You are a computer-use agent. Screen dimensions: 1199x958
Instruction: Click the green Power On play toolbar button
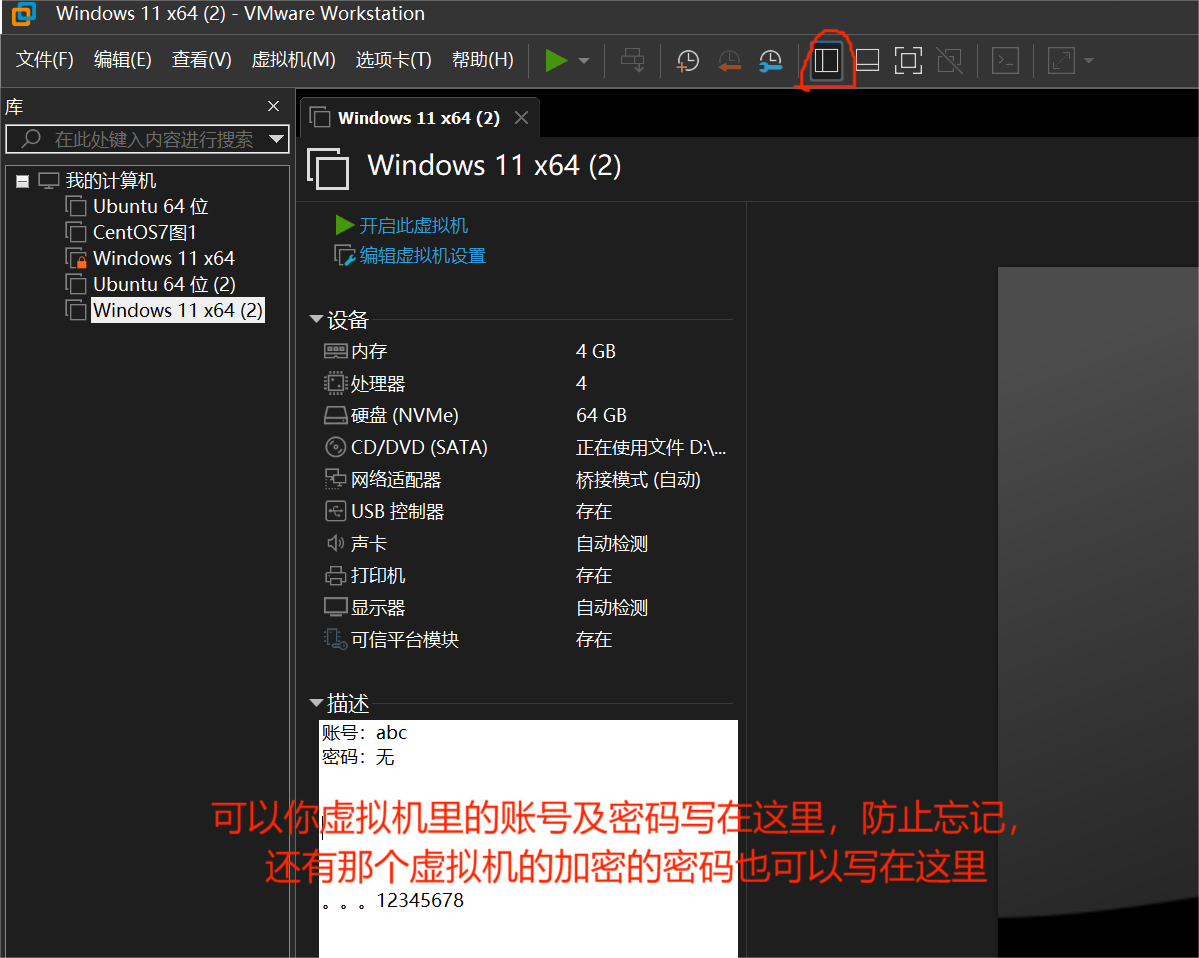[556, 60]
